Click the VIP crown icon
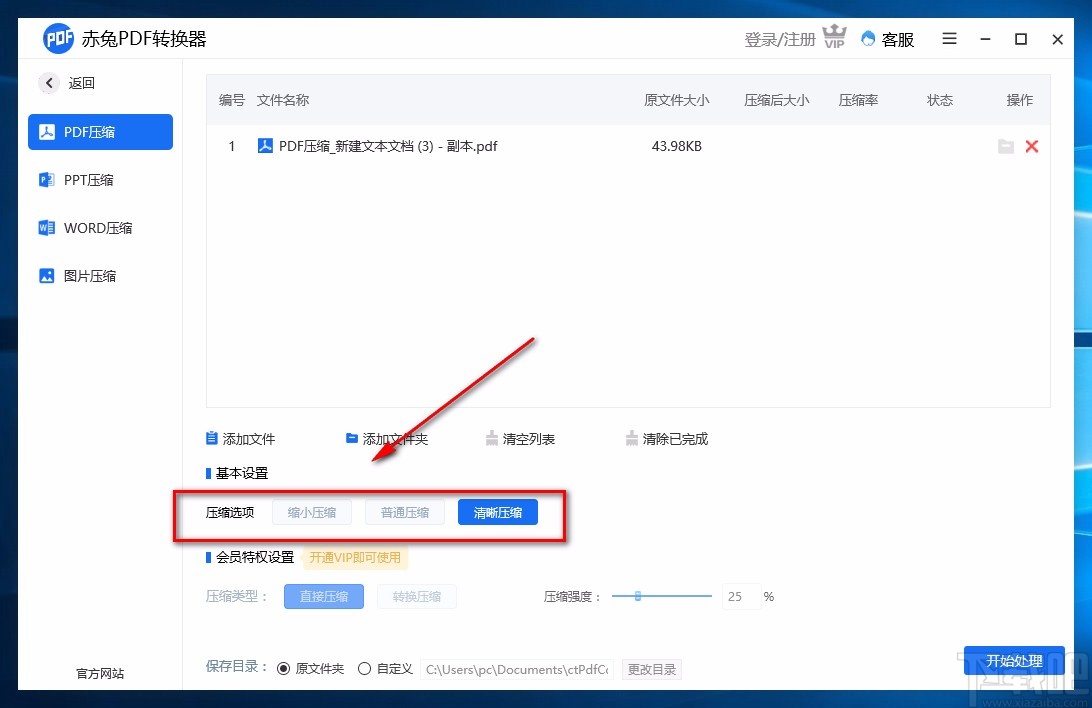This screenshot has height=708, width=1092. click(834, 37)
